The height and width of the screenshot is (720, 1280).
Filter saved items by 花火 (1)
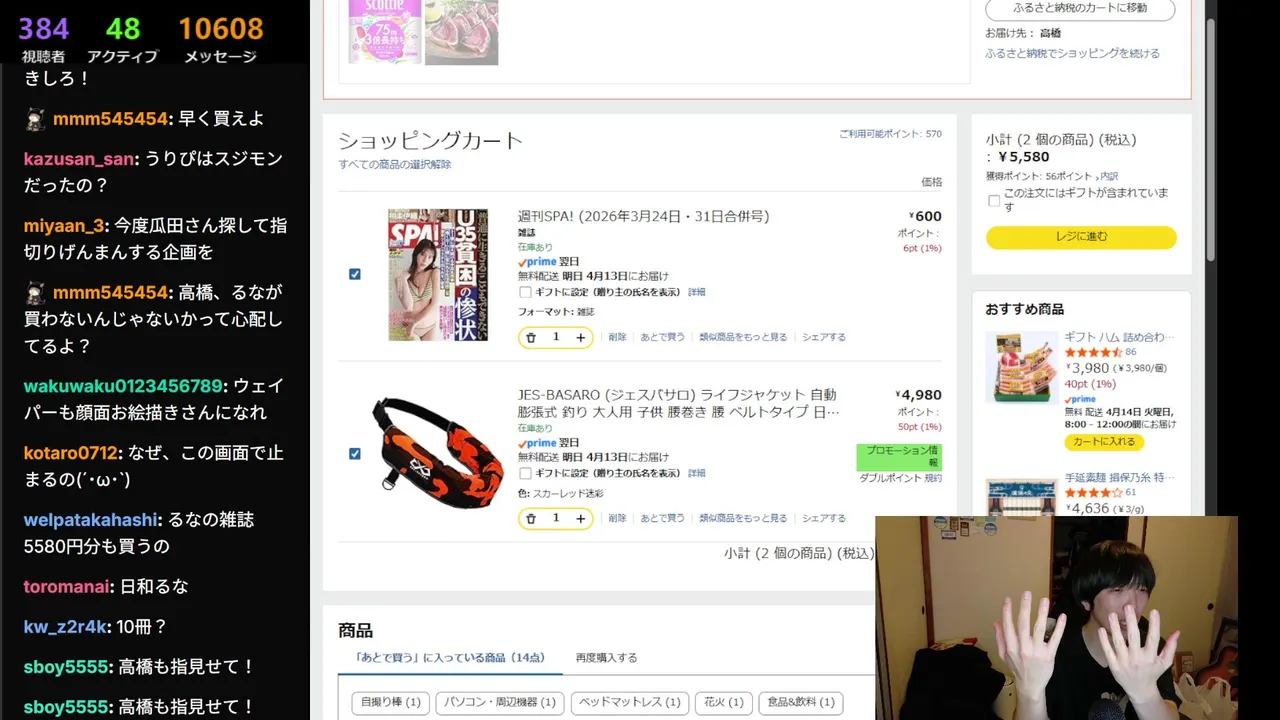click(x=724, y=702)
